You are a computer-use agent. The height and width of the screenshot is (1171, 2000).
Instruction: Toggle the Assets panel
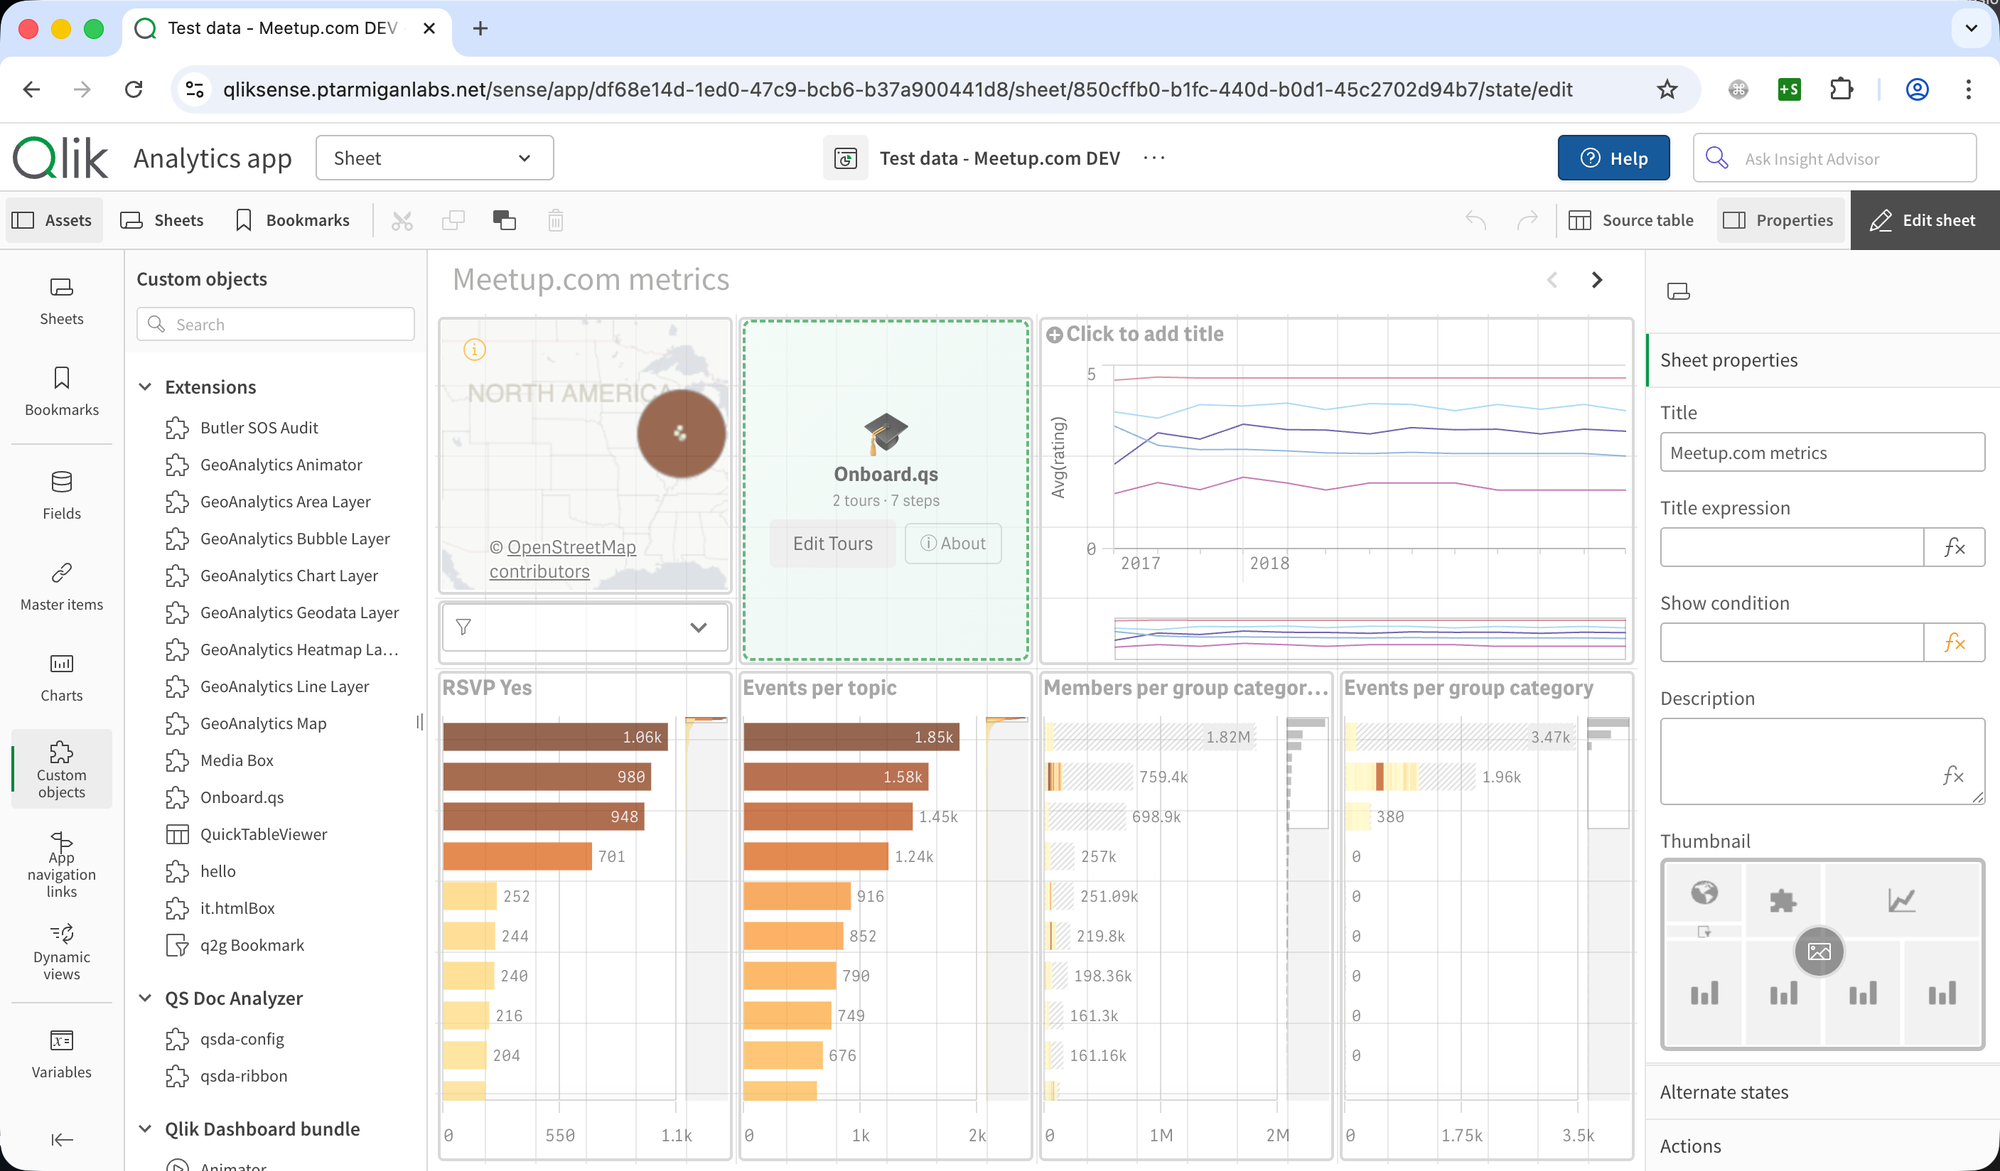coord(54,220)
